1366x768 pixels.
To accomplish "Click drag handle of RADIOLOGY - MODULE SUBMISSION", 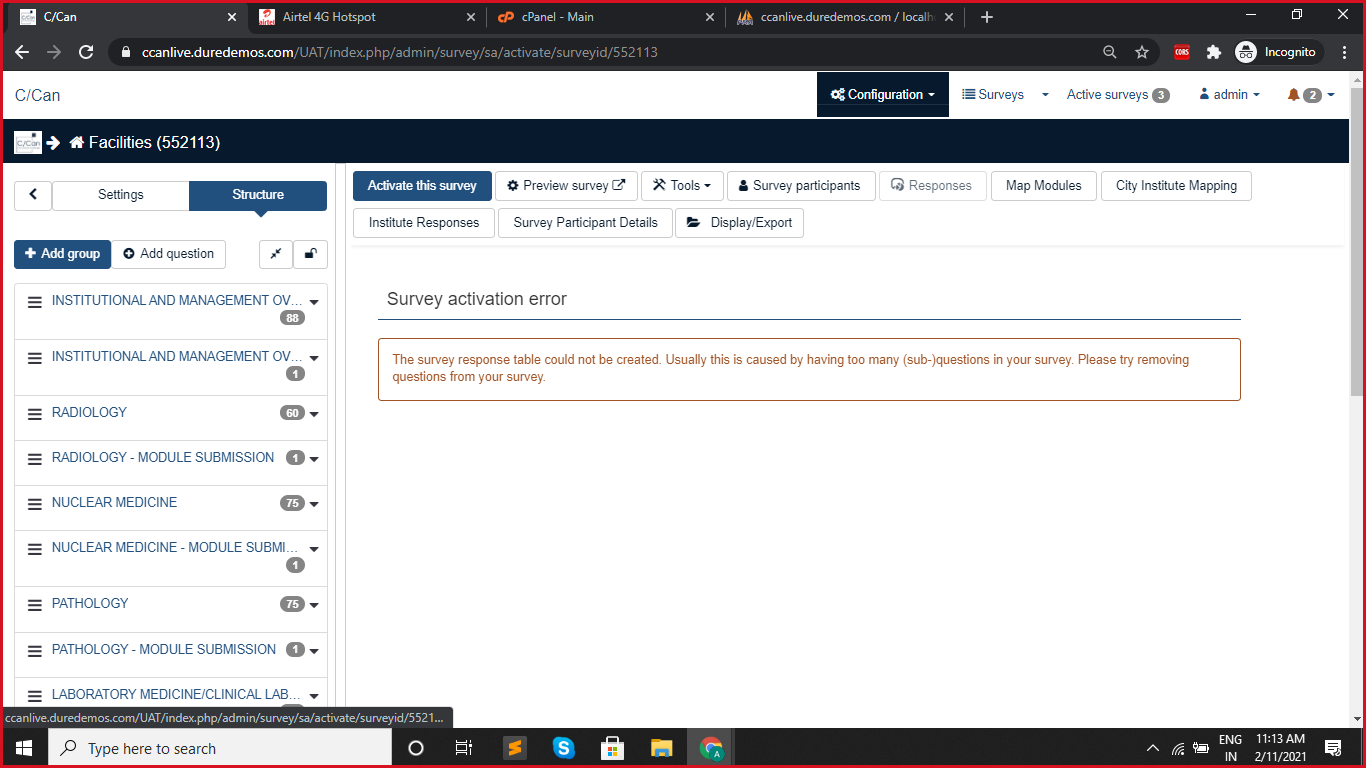I will coord(34,458).
